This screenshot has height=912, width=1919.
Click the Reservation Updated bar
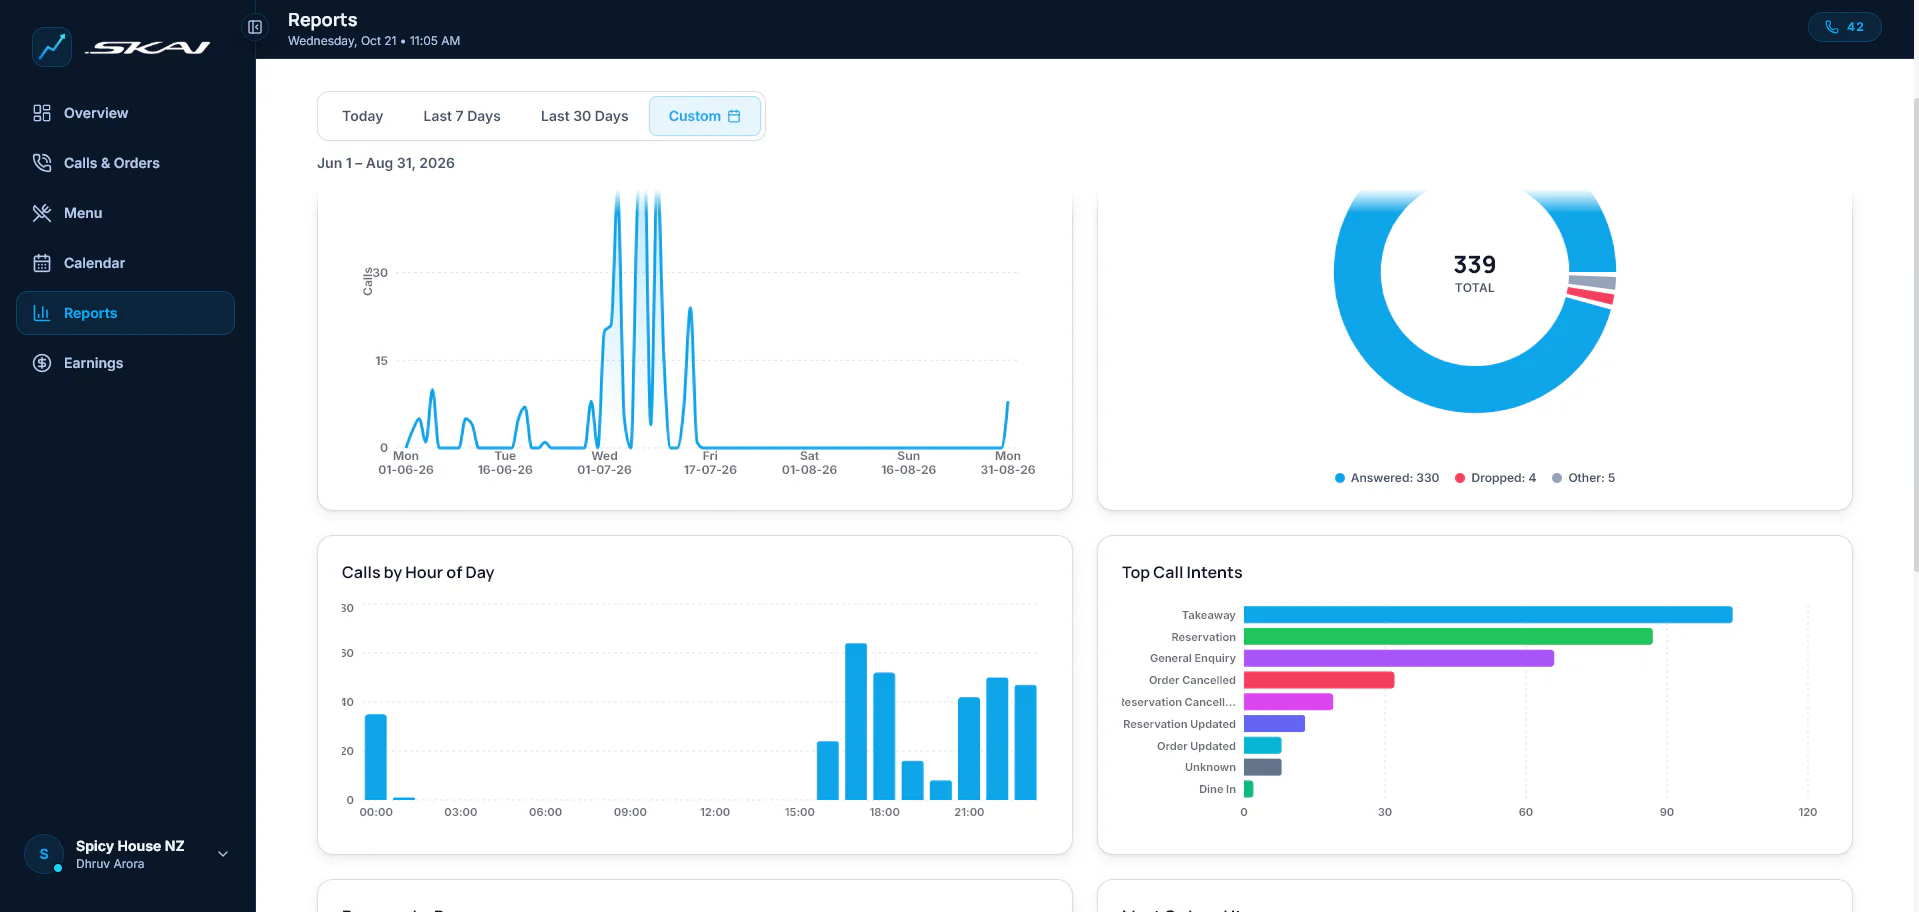[1274, 724]
